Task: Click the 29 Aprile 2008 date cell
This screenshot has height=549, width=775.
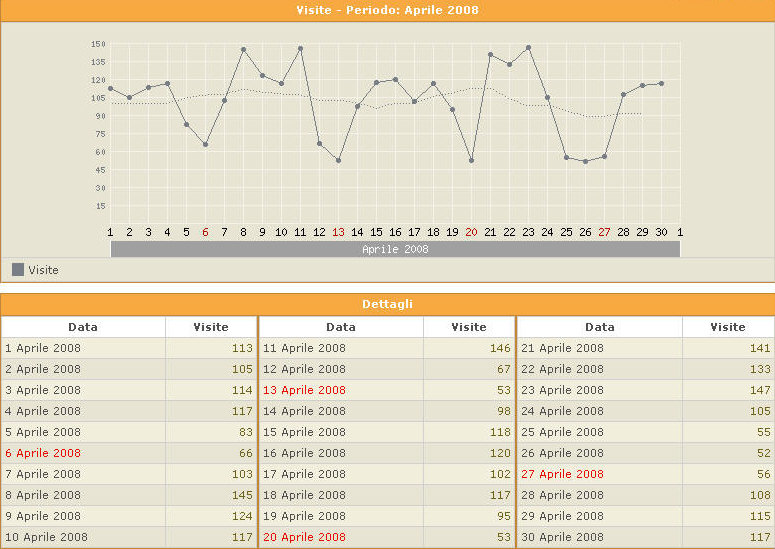Action: point(600,516)
